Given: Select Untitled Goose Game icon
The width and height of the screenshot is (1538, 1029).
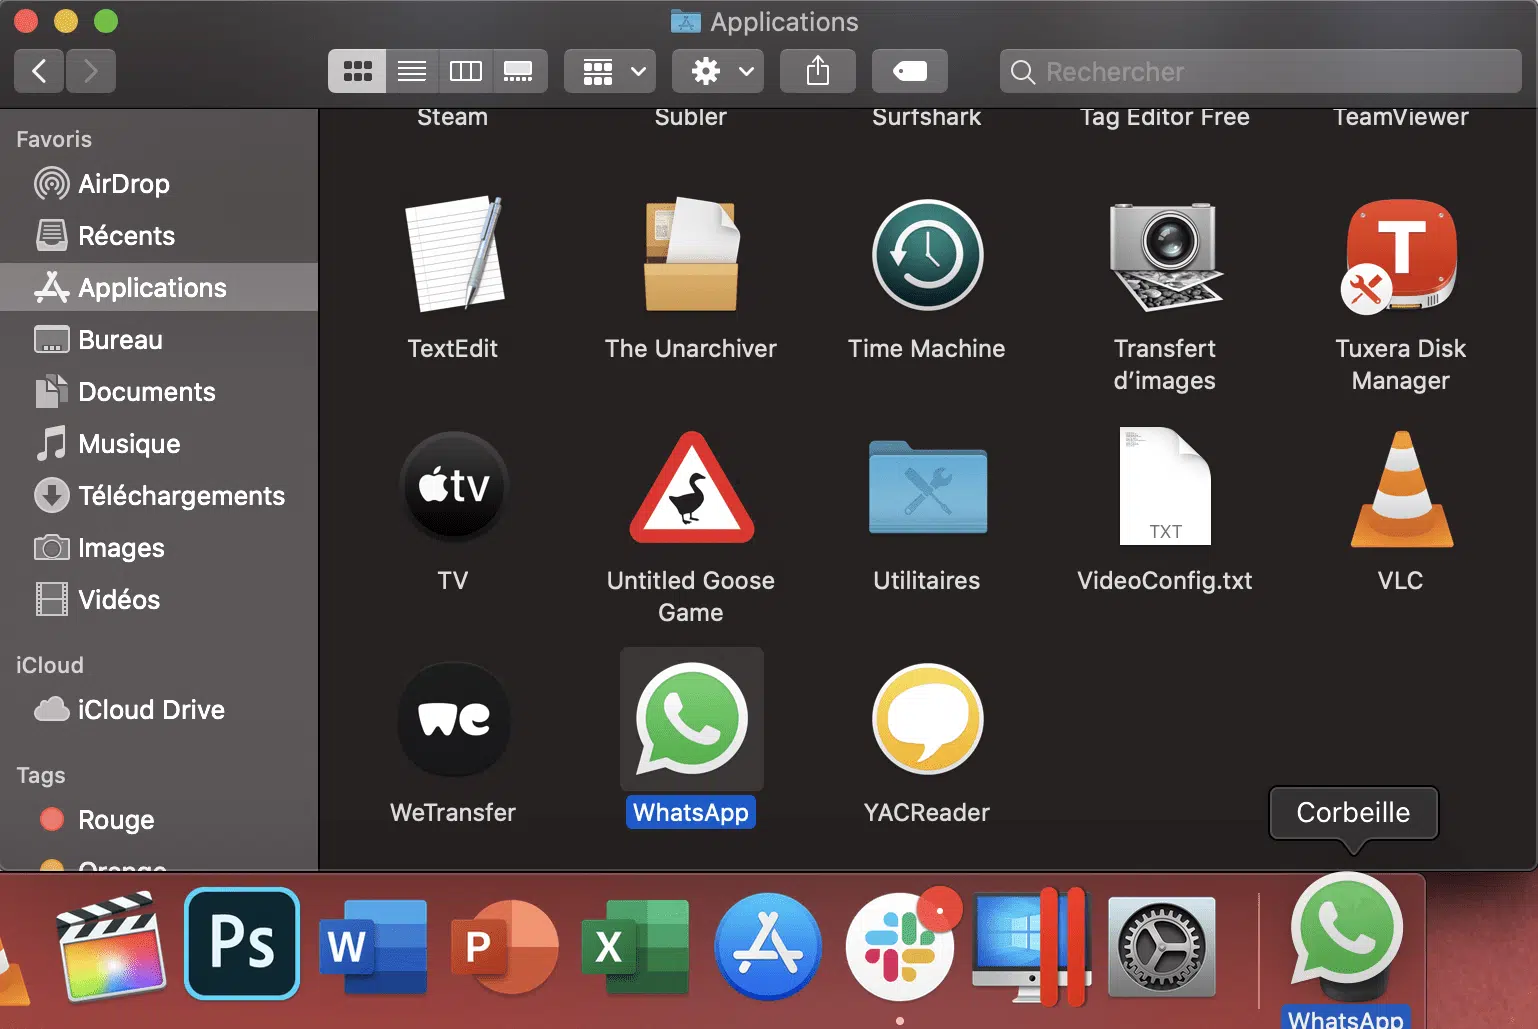Looking at the screenshot, I should coord(691,487).
